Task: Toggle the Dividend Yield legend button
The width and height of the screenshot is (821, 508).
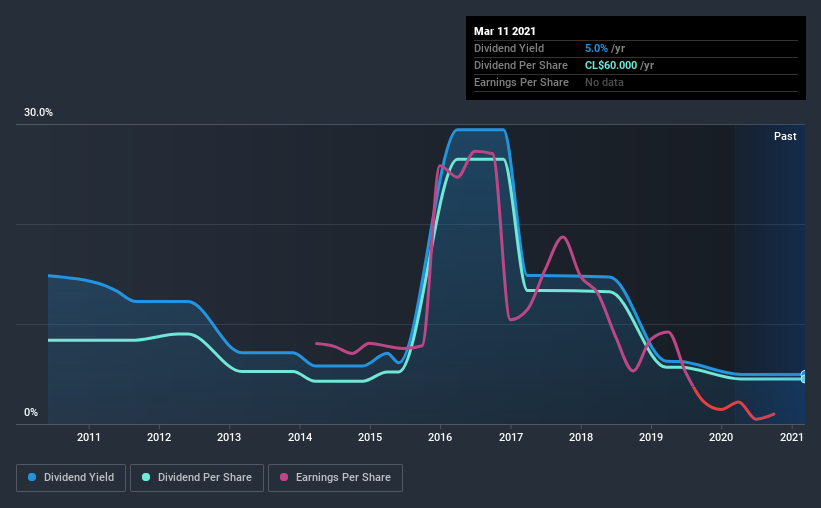Action: 71,478
